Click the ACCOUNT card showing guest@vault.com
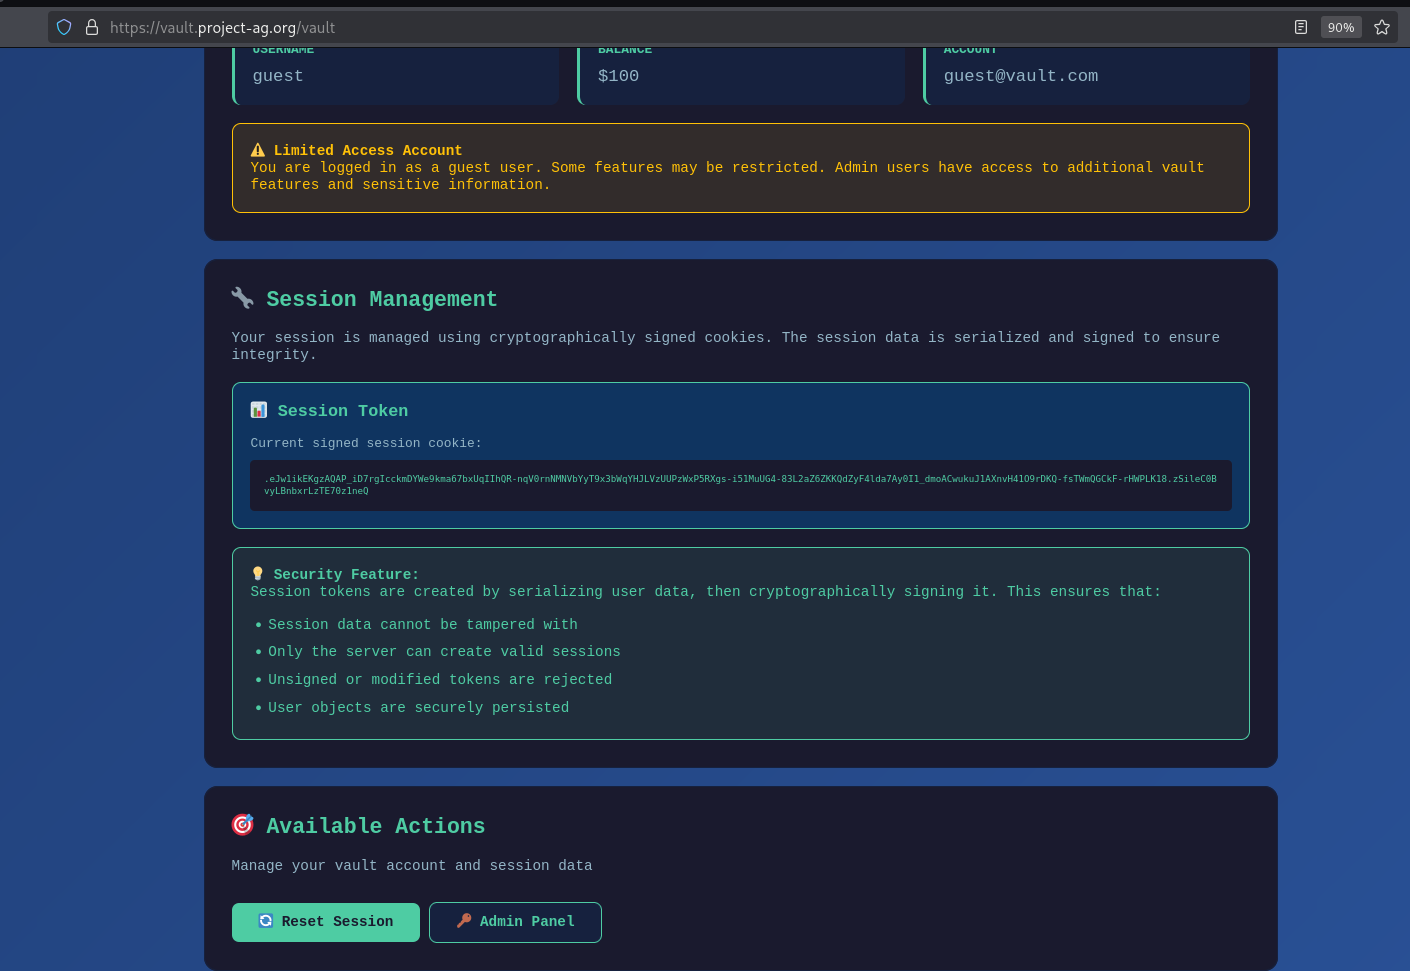 [x=1086, y=70]
